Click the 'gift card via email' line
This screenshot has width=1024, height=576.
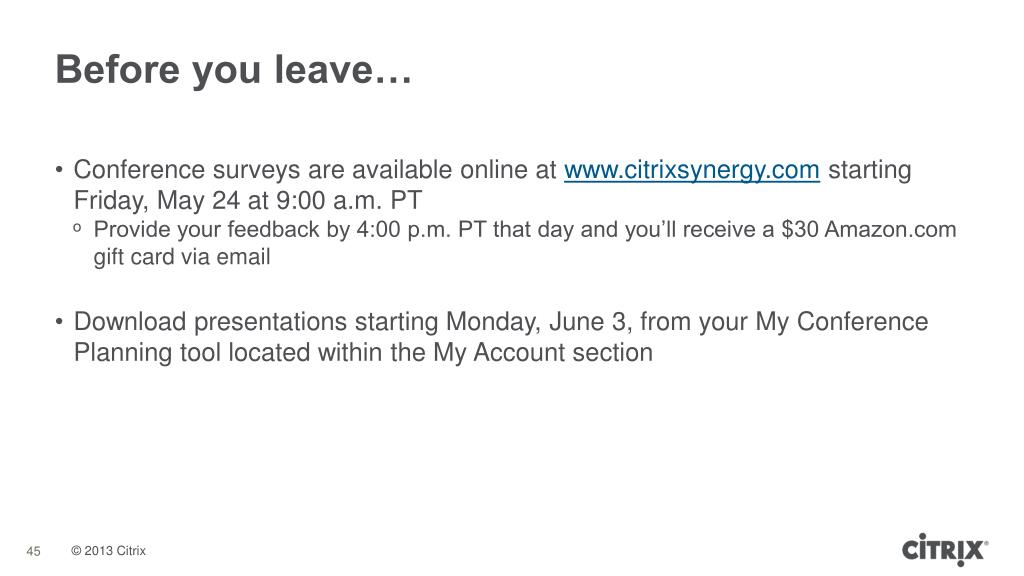(182, 257)
